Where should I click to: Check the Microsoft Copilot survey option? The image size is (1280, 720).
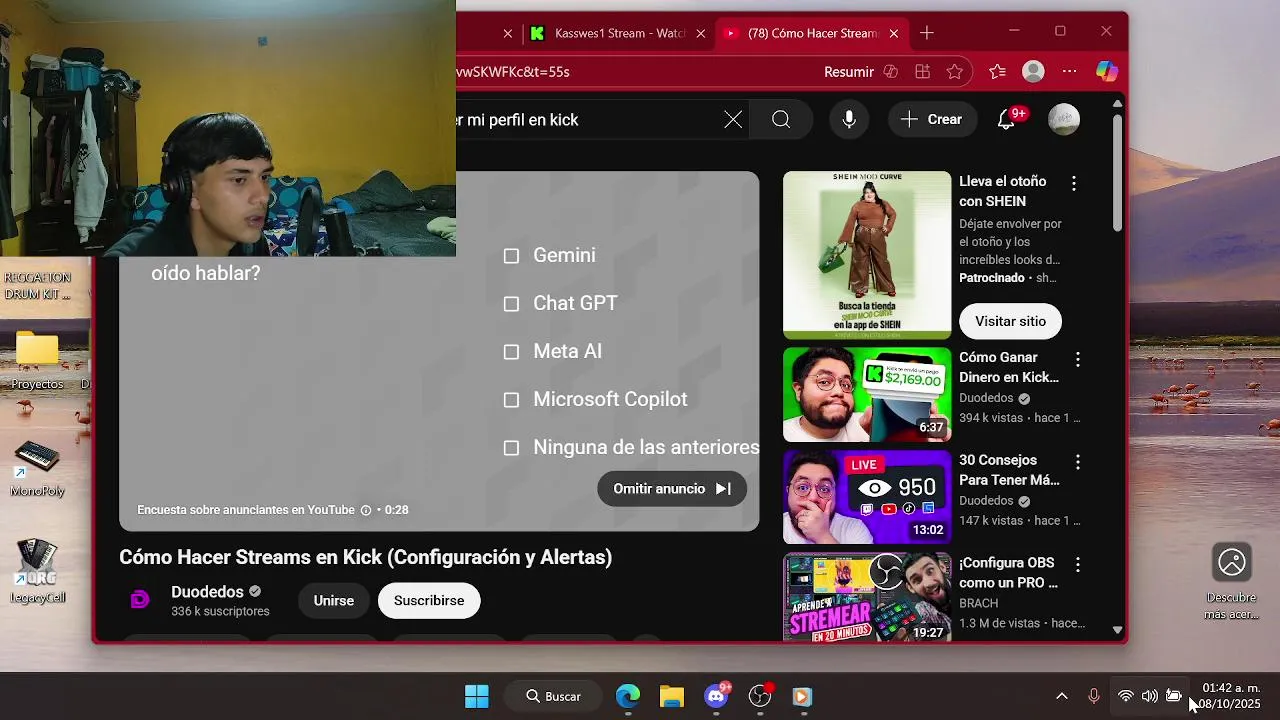tap(511, 400)
